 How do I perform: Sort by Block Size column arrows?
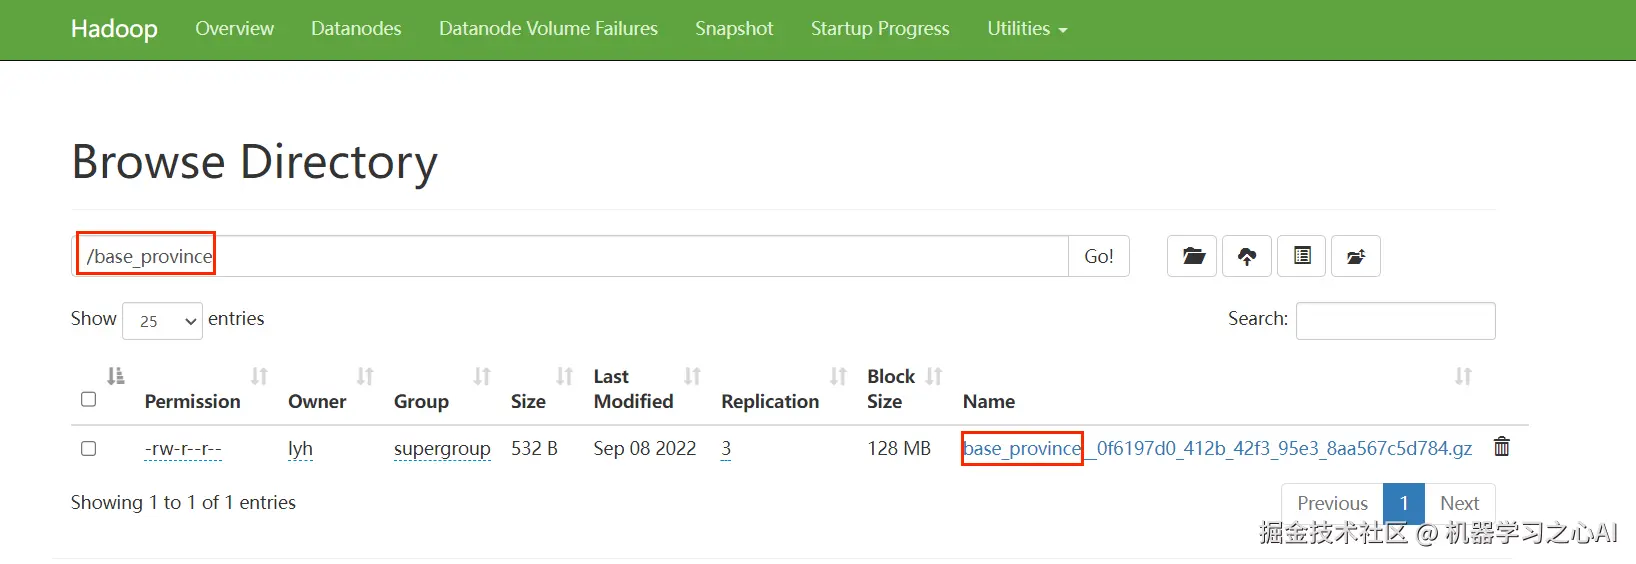(x=934, y=376)
